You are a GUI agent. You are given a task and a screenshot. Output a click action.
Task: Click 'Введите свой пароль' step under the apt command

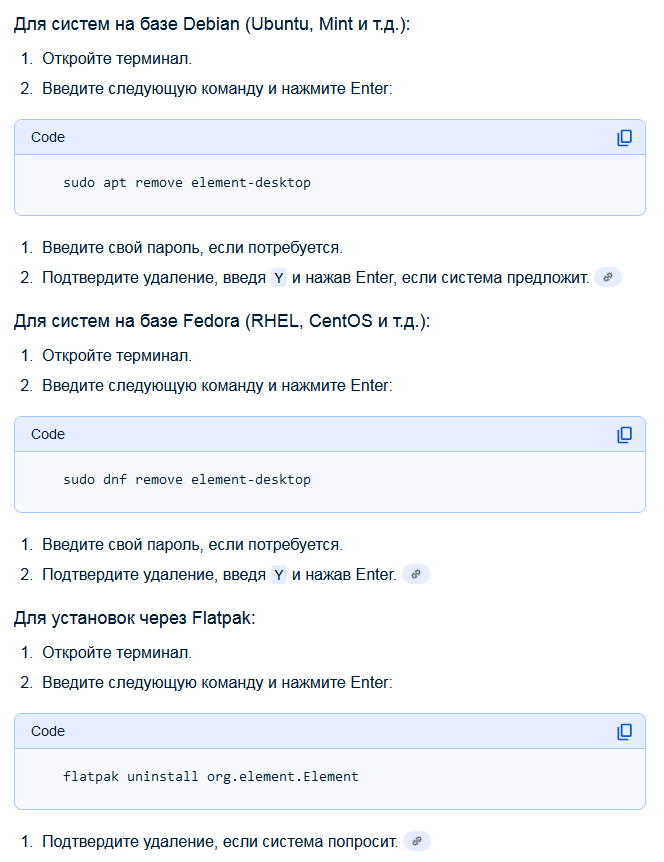(192, 247)
